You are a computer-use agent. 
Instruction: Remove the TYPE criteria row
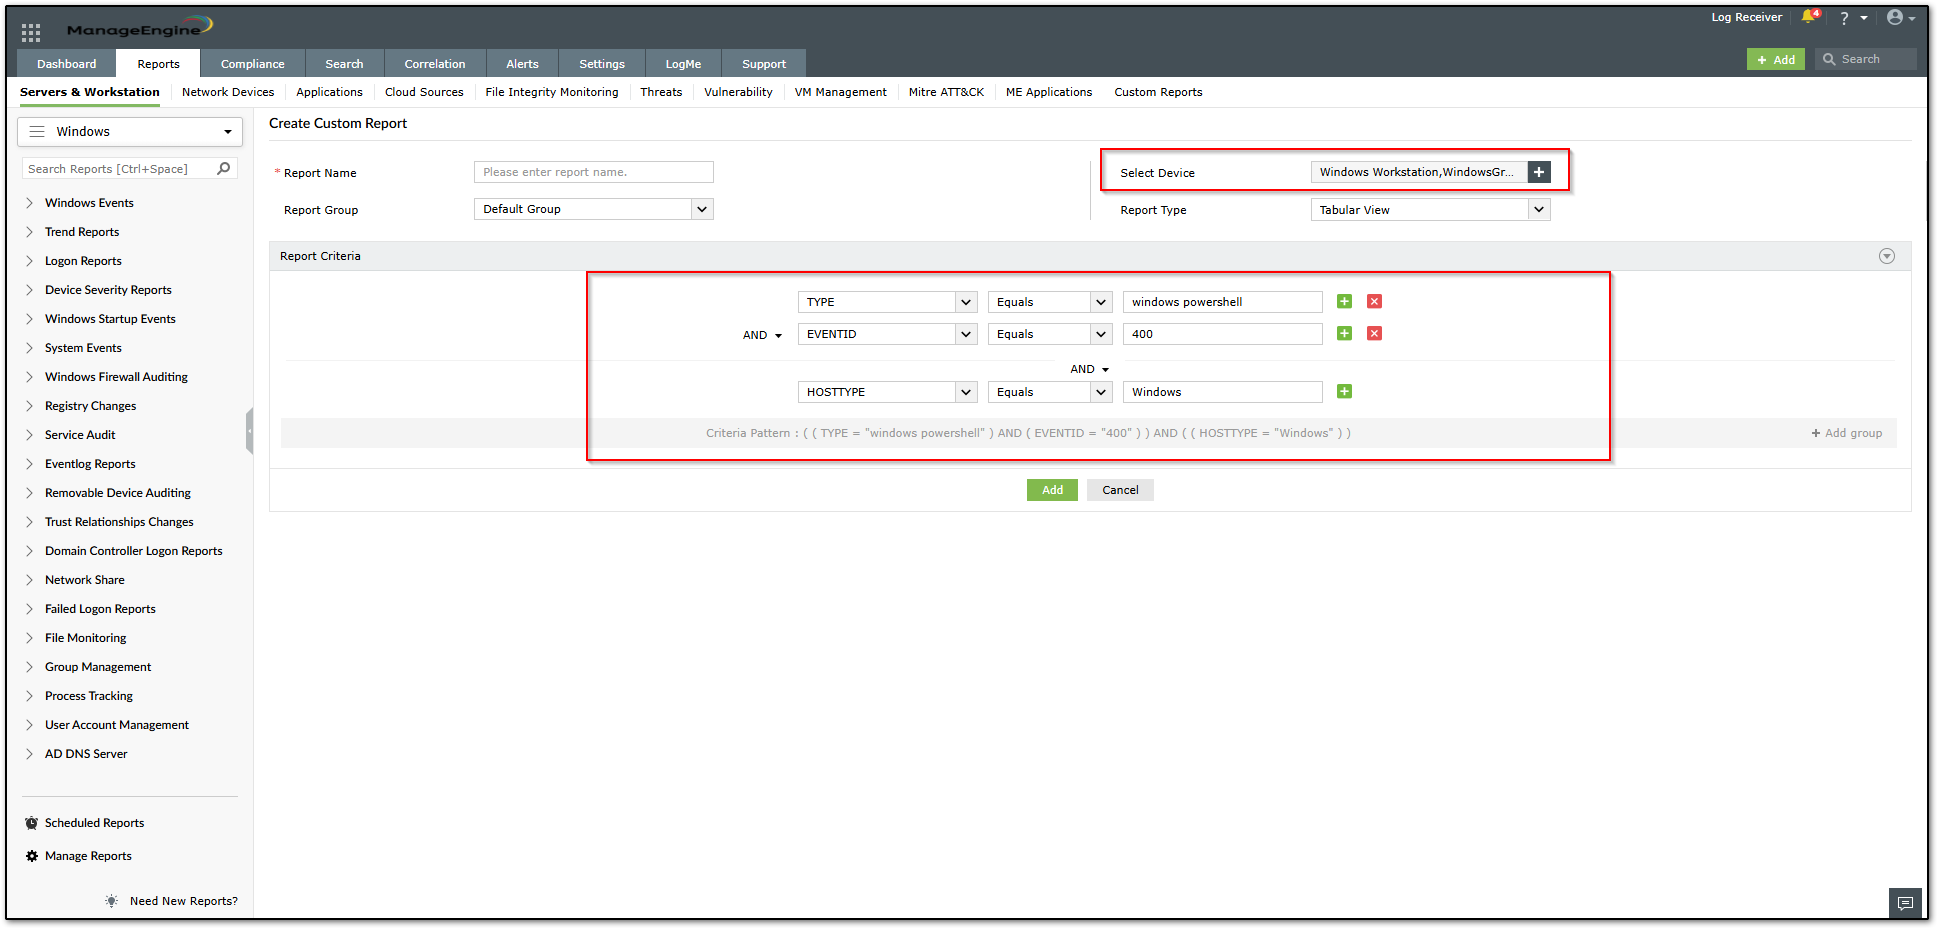pos(1374,302)
